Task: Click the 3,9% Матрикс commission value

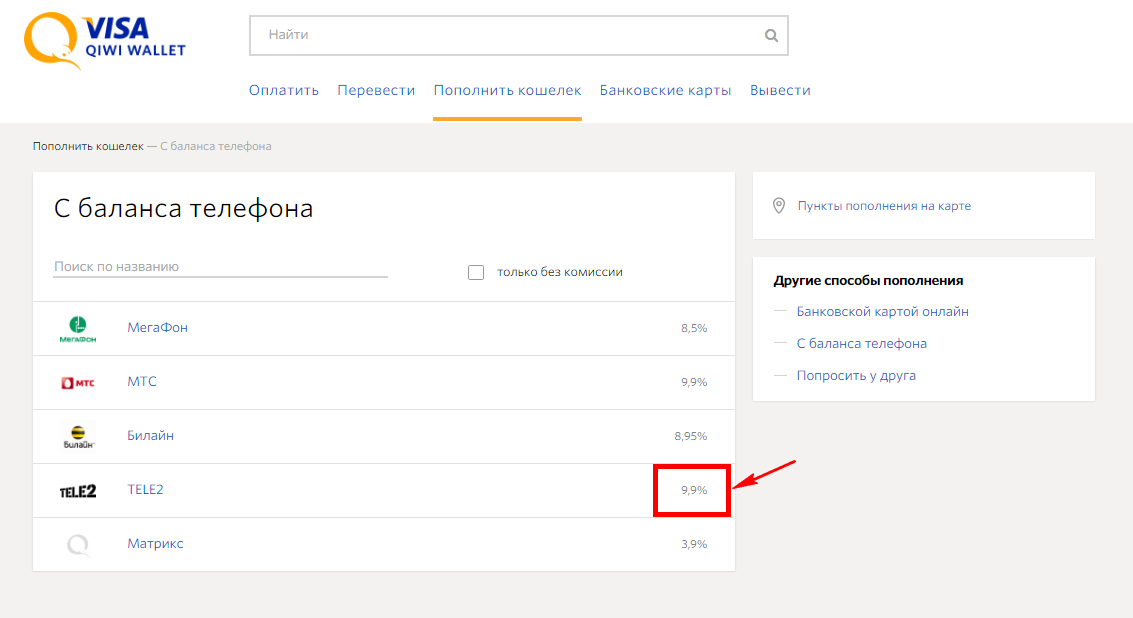Action: [x=694, y=544]
